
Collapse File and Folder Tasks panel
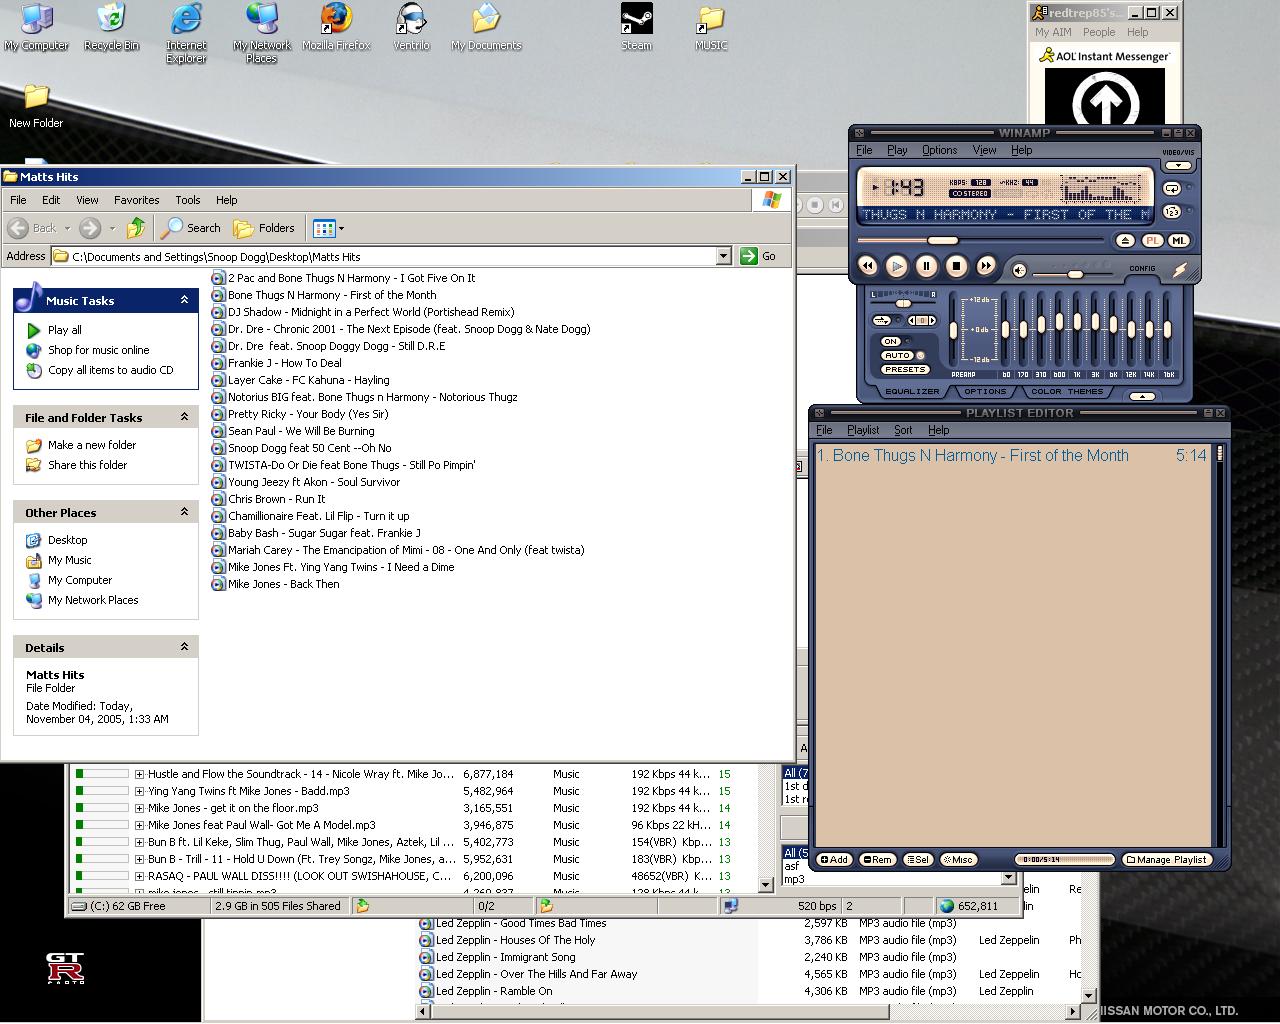click(184, 417)
